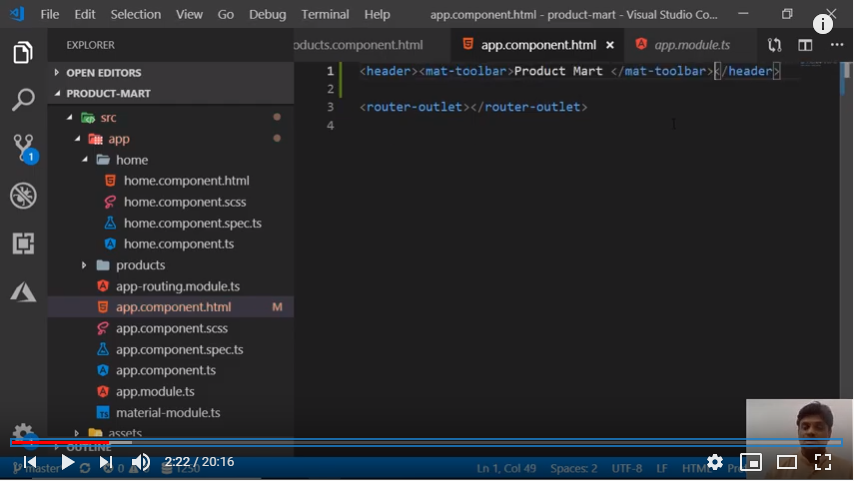
Task: Open the Terminal menu
Action: (325, 14)
